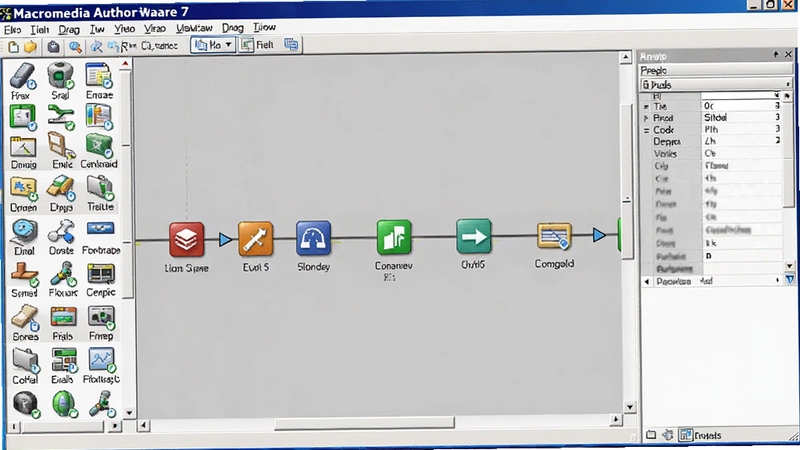Image resolution: width=800 pixels, height=450 pixels.
Task: Select the Dpgs palette icon
Action: pos(61,188)
